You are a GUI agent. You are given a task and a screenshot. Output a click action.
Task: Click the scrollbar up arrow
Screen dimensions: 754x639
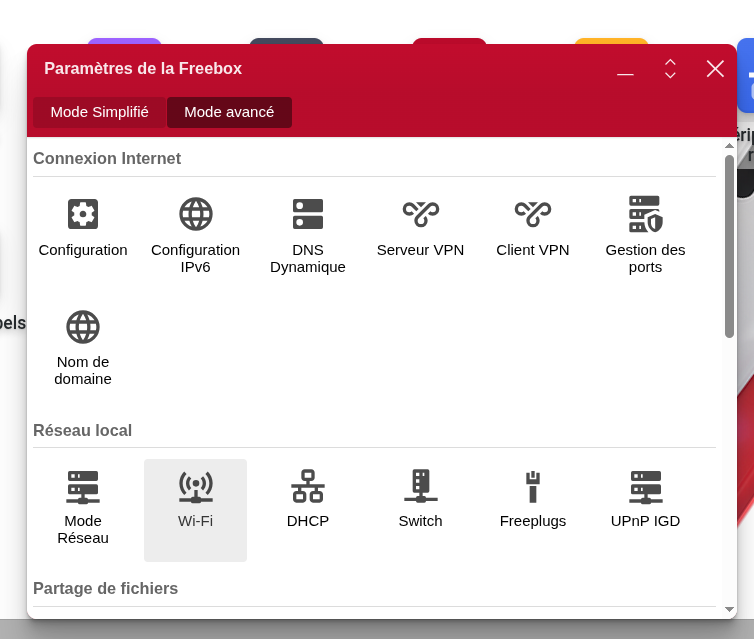click(x=729, y=146)
